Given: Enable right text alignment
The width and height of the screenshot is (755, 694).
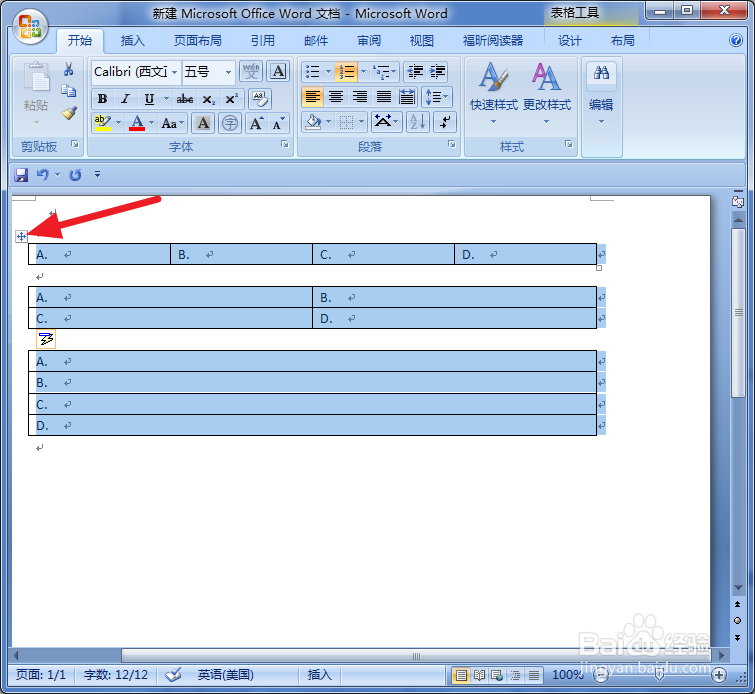Looking at the screenshot, I should click(x=360, y=97).
